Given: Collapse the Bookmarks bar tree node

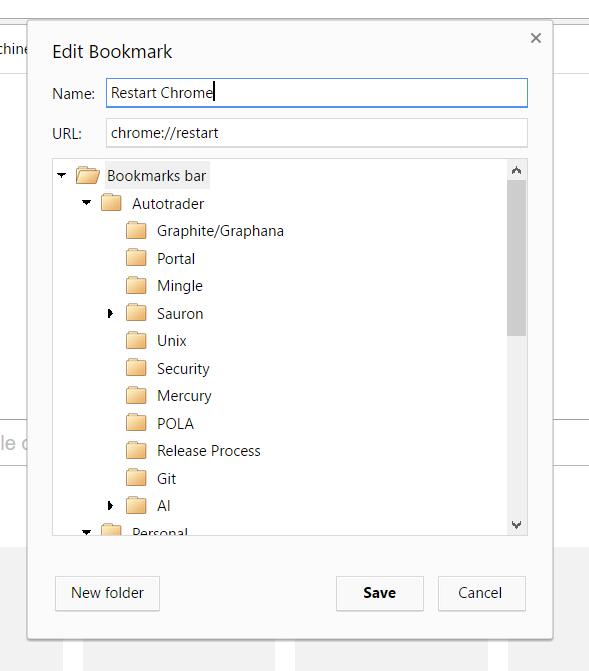Looking at the screenshot, I should 62,175.
